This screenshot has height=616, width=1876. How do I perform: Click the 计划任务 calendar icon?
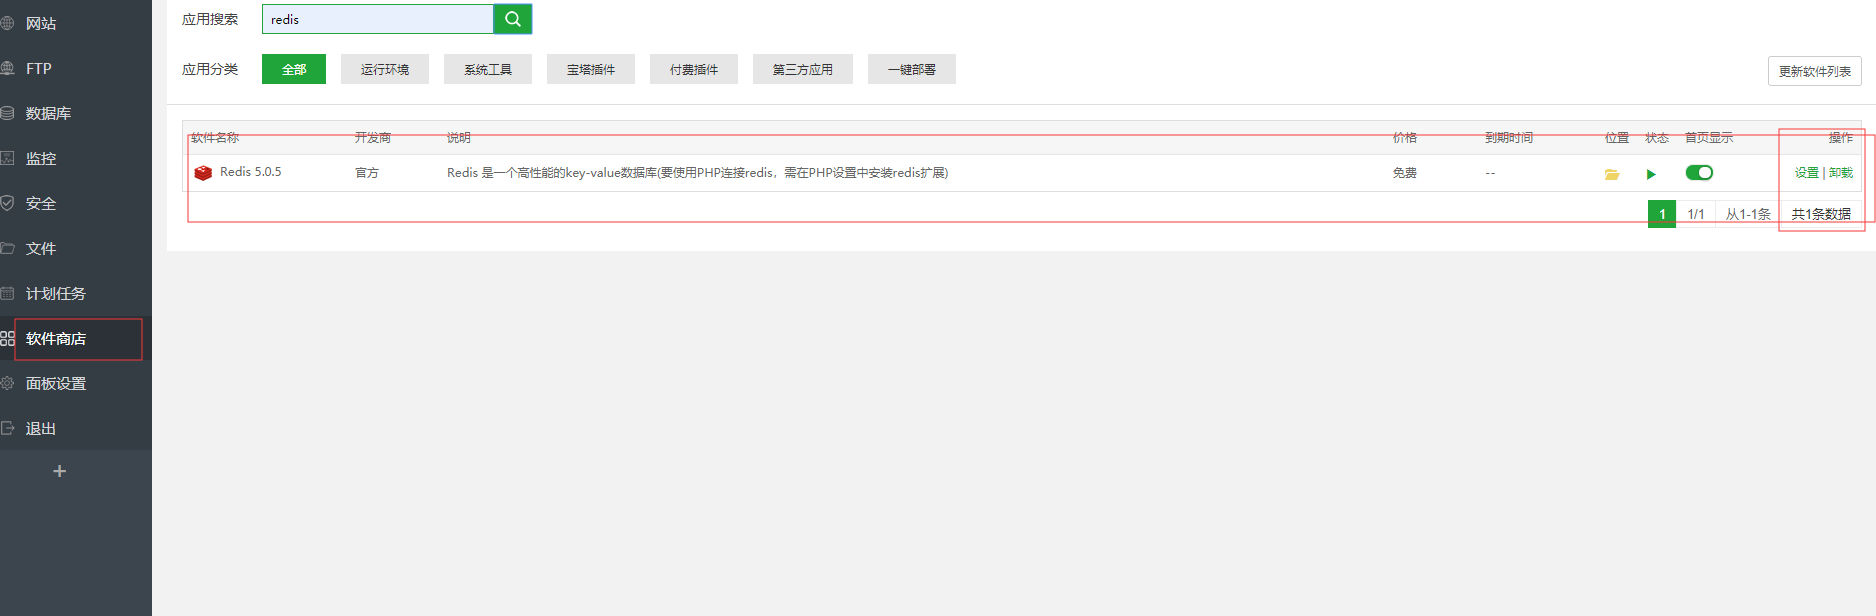(7, 293)
